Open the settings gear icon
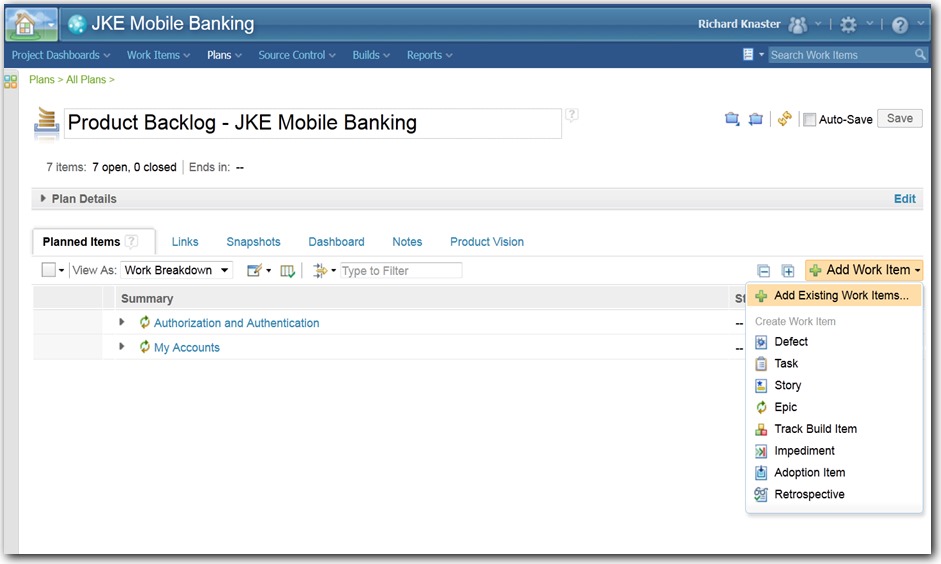941x564 pixels. (849, 25)
